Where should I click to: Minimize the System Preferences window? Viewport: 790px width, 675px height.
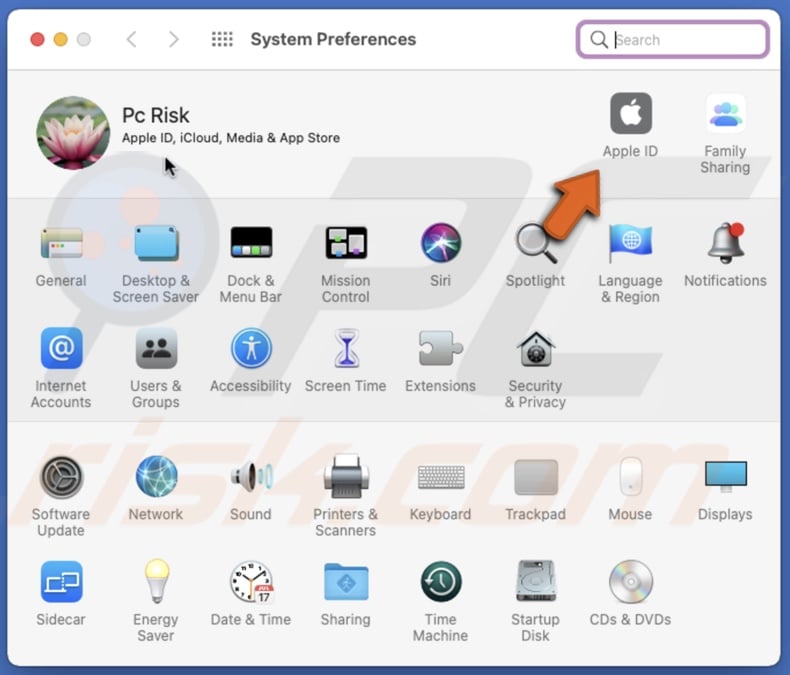point(60,39)
